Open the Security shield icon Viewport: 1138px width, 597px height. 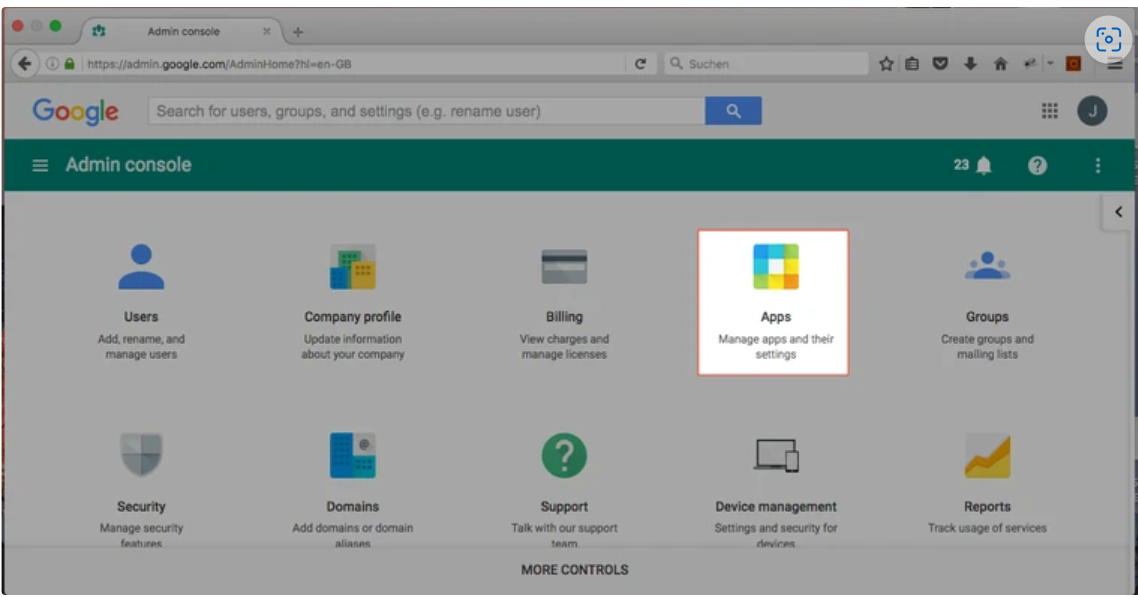141,456
